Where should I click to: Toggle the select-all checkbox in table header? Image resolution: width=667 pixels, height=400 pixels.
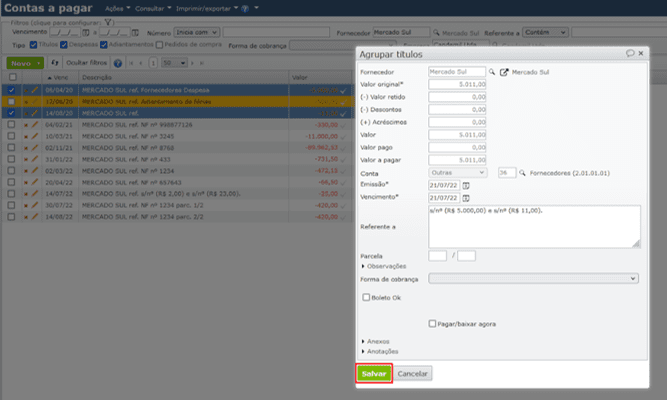[13, 77]
